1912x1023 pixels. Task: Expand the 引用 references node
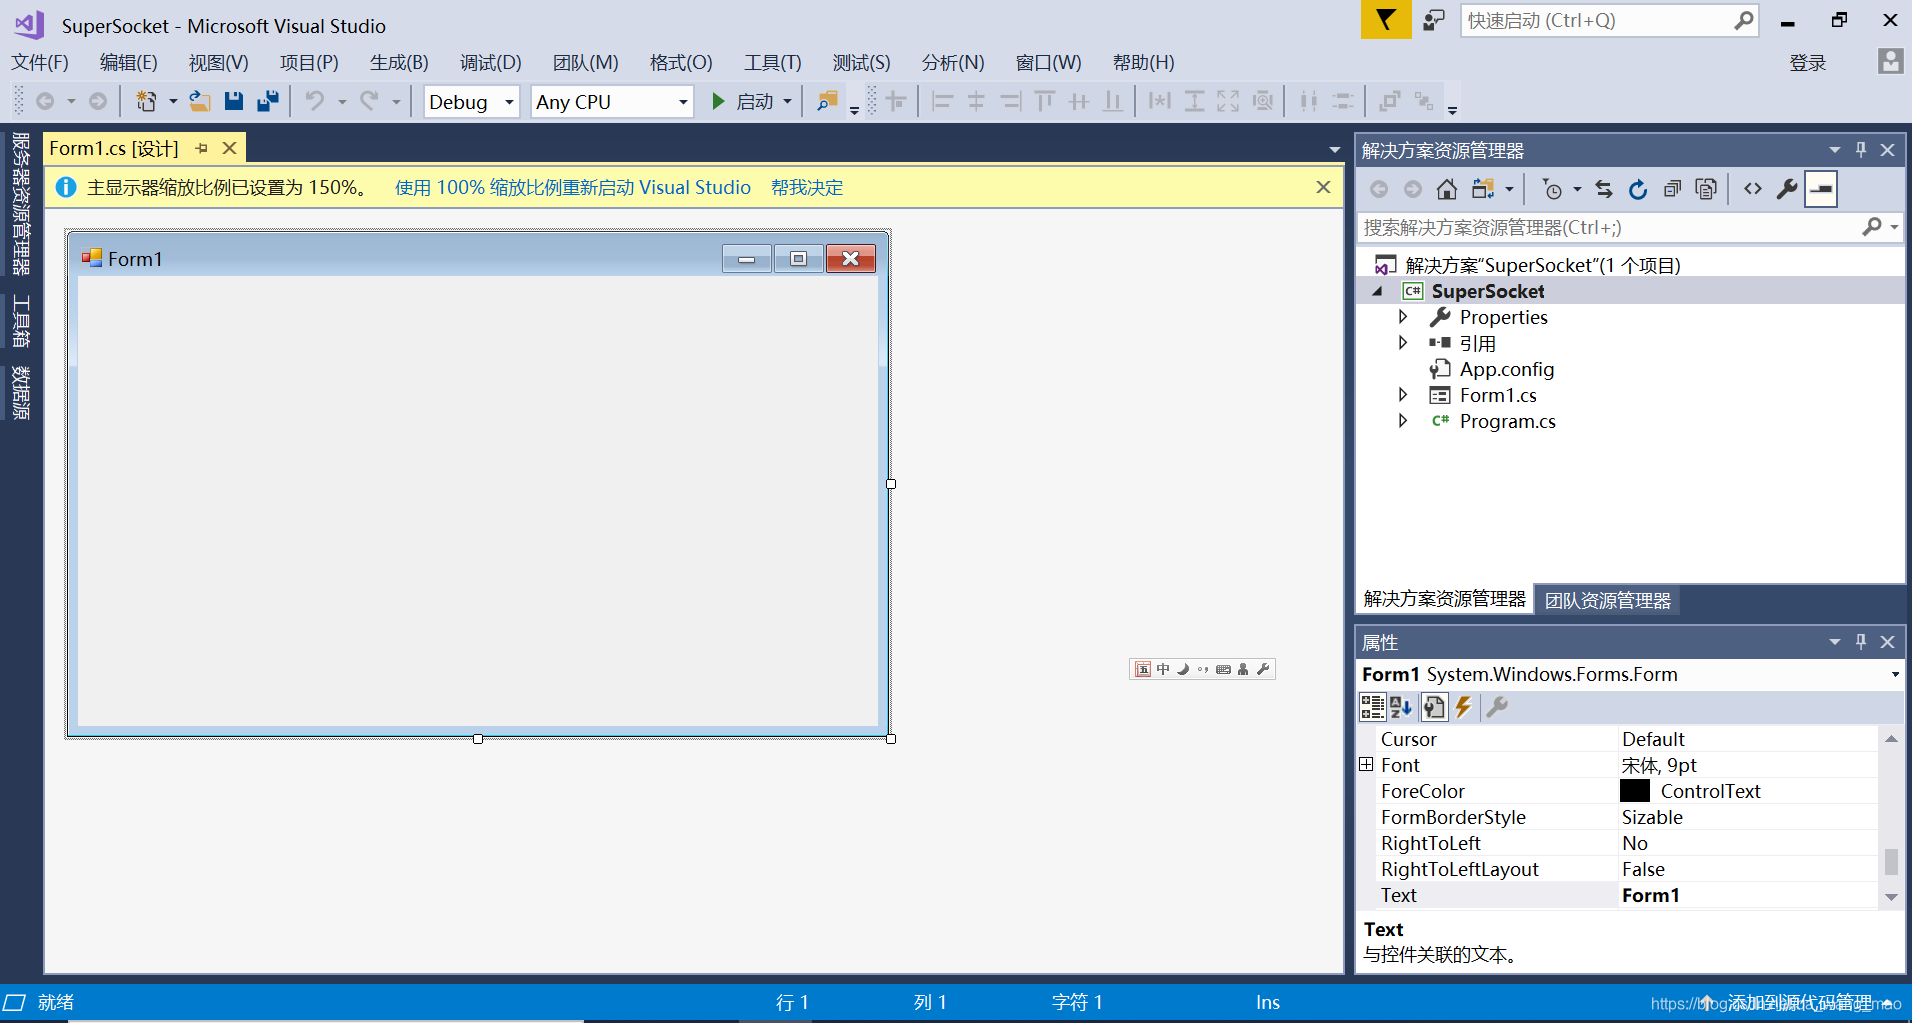1403,342
